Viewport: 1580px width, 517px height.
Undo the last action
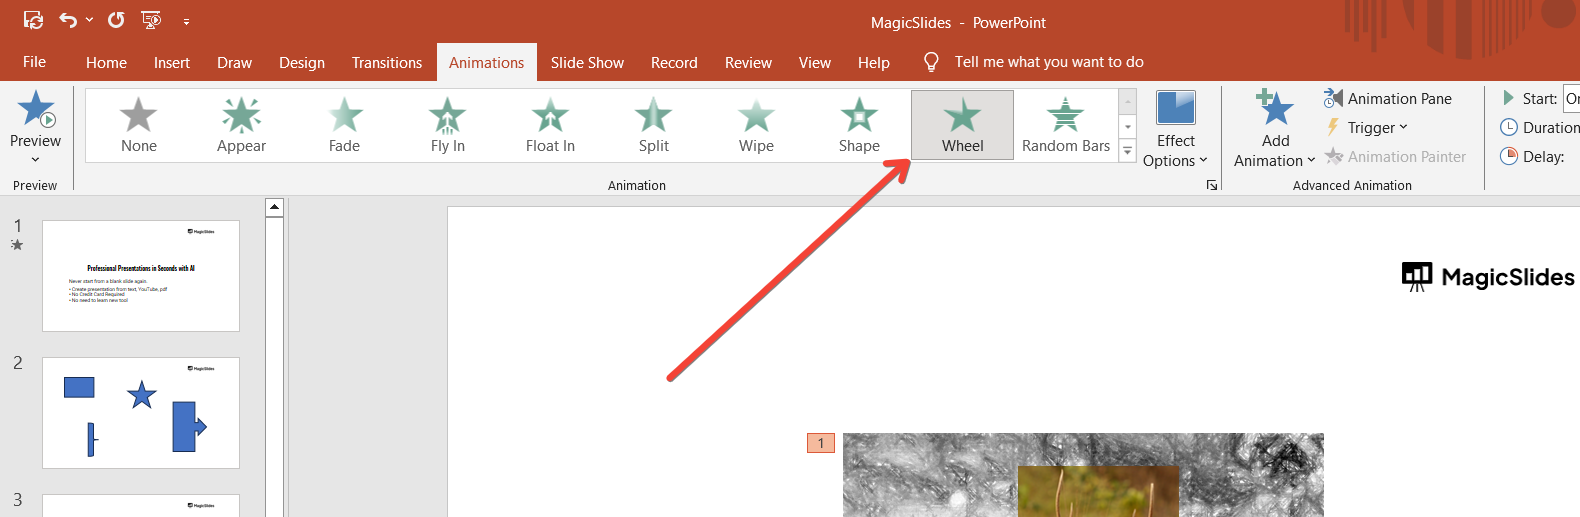(x=67, y=20)
